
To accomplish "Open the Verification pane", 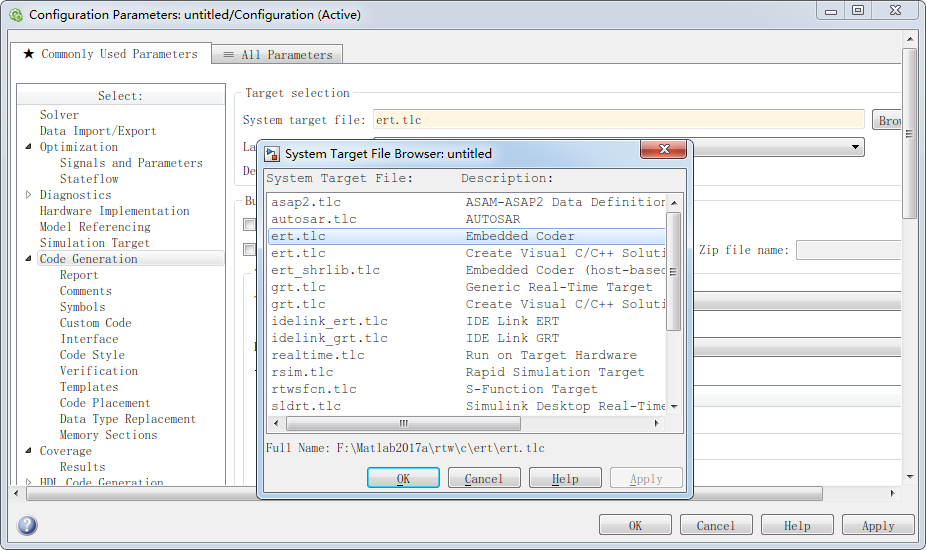I will [x=99, y=370].
